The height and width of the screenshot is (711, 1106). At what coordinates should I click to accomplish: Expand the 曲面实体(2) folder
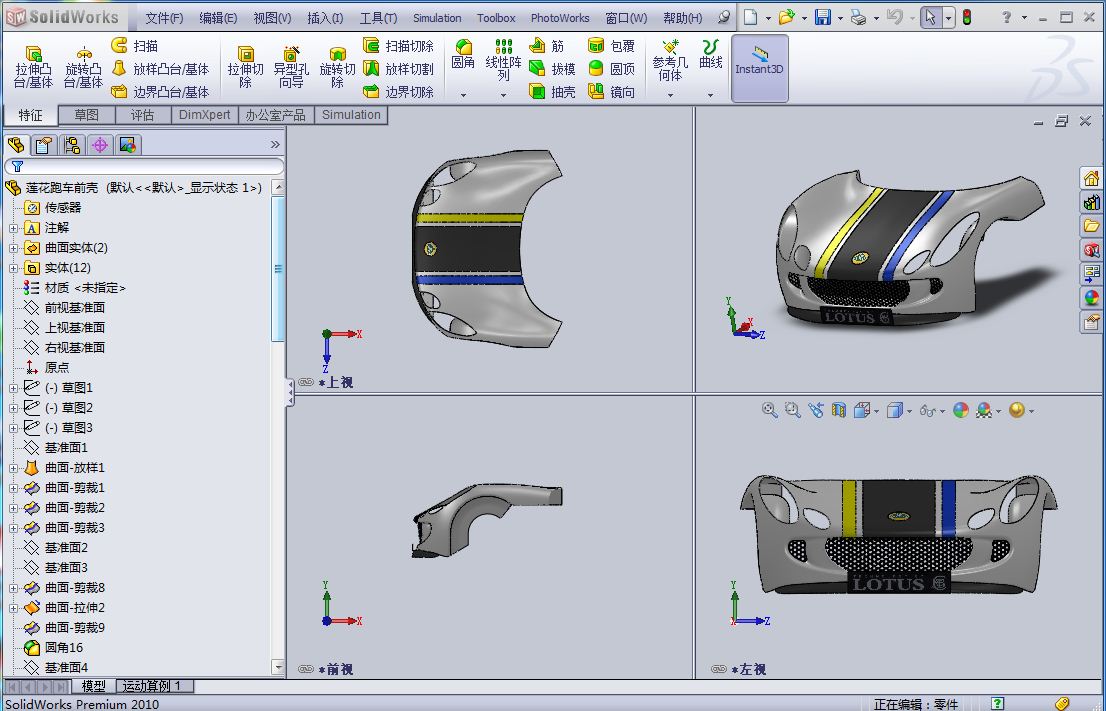pyautogui.click(x=13, y=248)
